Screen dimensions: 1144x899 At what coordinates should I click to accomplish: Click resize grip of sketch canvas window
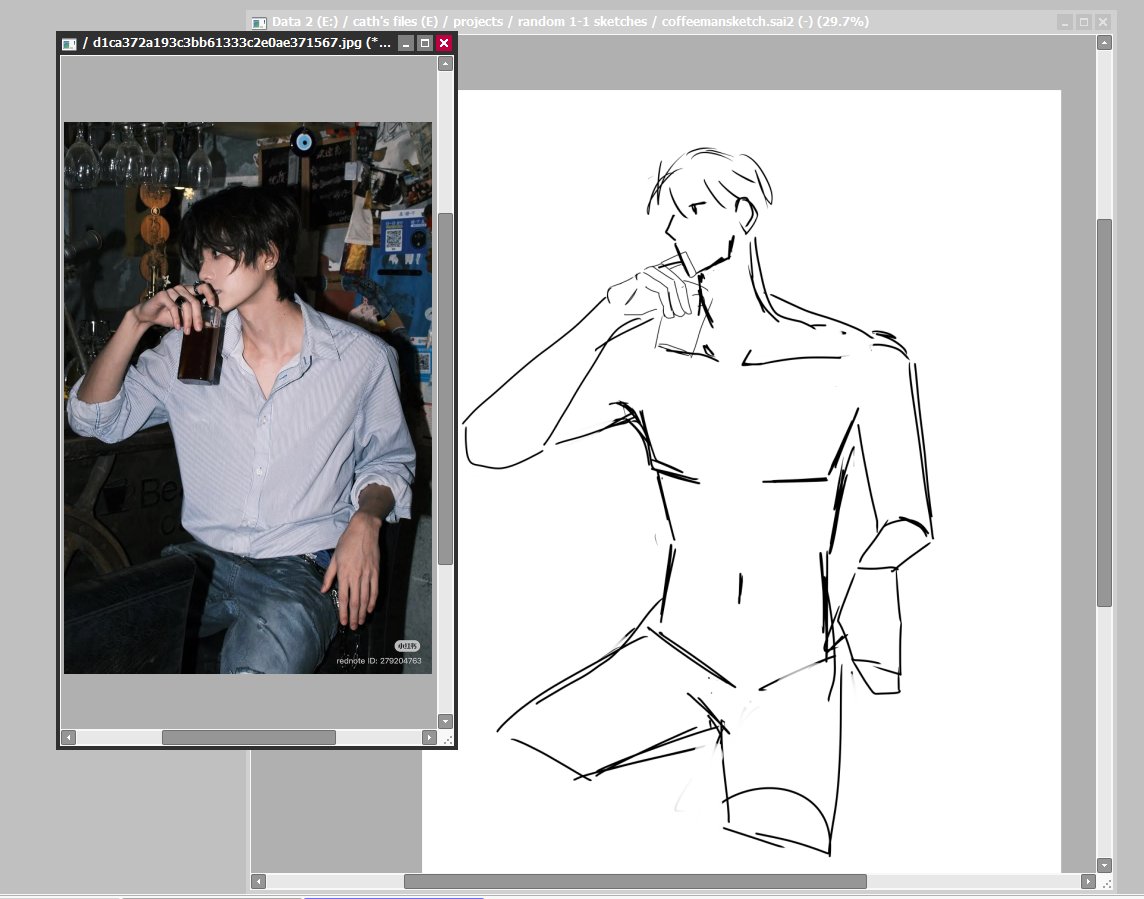click(x=1107, y=884)
